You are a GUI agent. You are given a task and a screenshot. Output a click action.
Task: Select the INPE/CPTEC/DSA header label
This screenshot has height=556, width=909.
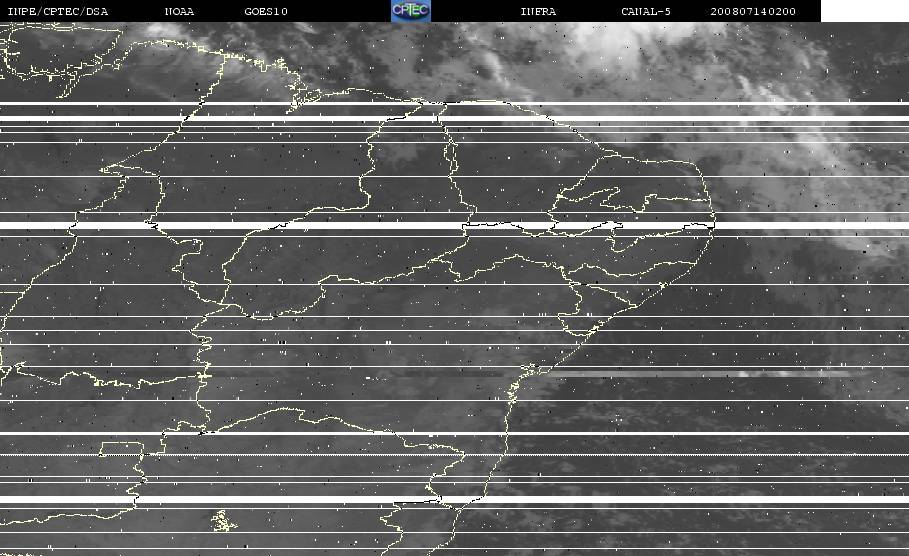57,11
